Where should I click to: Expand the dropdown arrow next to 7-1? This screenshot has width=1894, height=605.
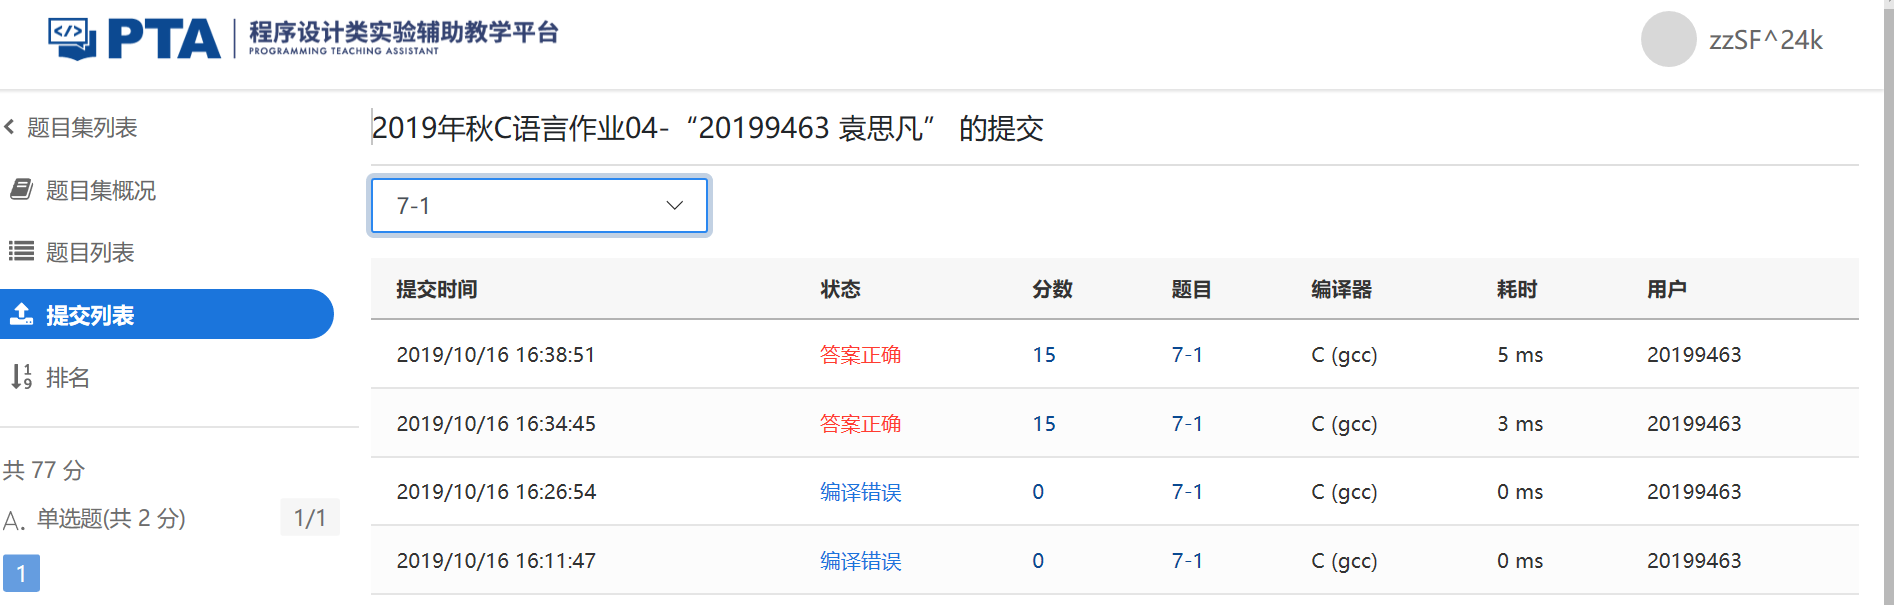pyautogui.click(x=675, y=206)
